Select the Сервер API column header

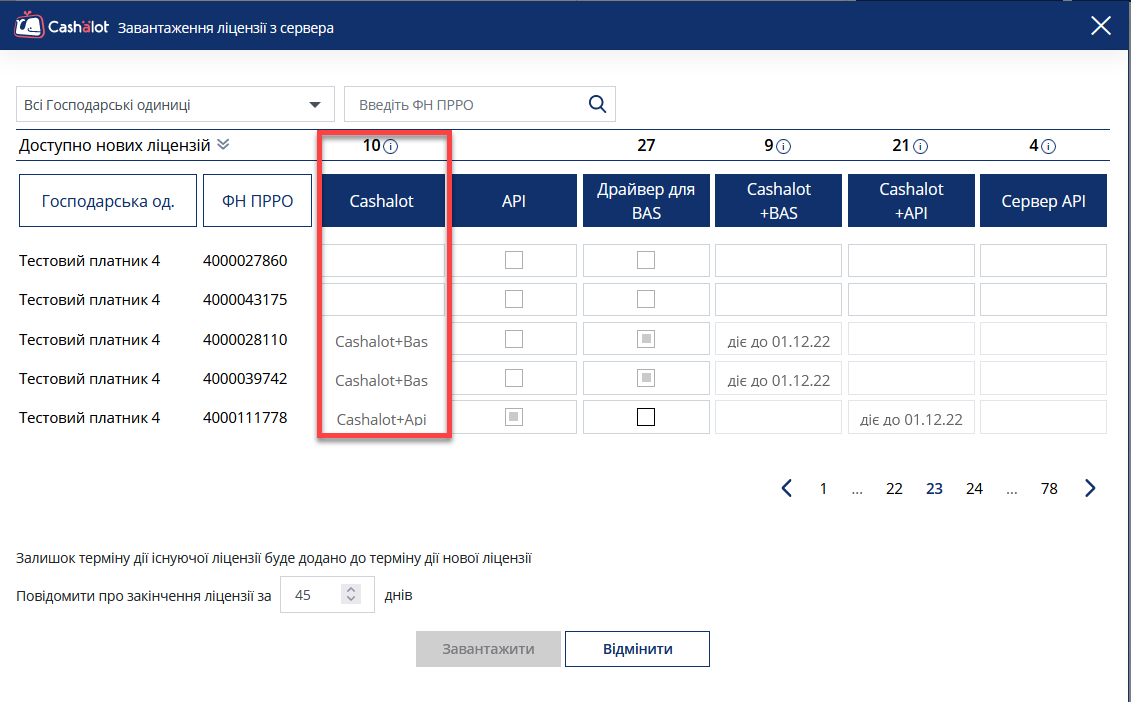pyautogui.click(x=1043, y=201)
